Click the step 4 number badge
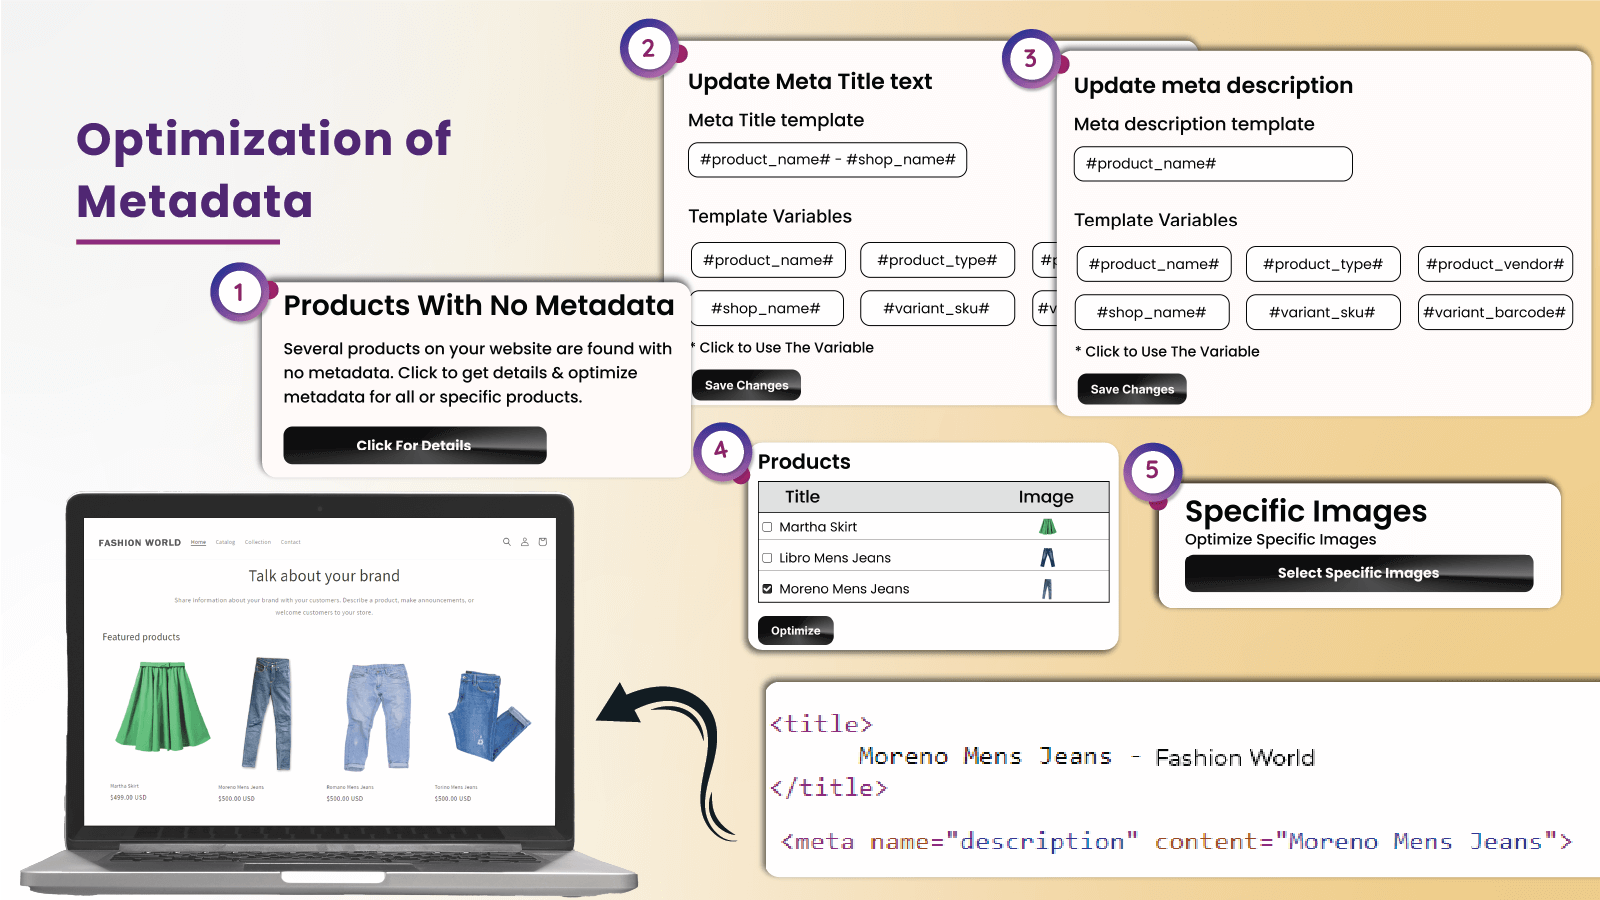1600x900 pixels. pos(721,451)
